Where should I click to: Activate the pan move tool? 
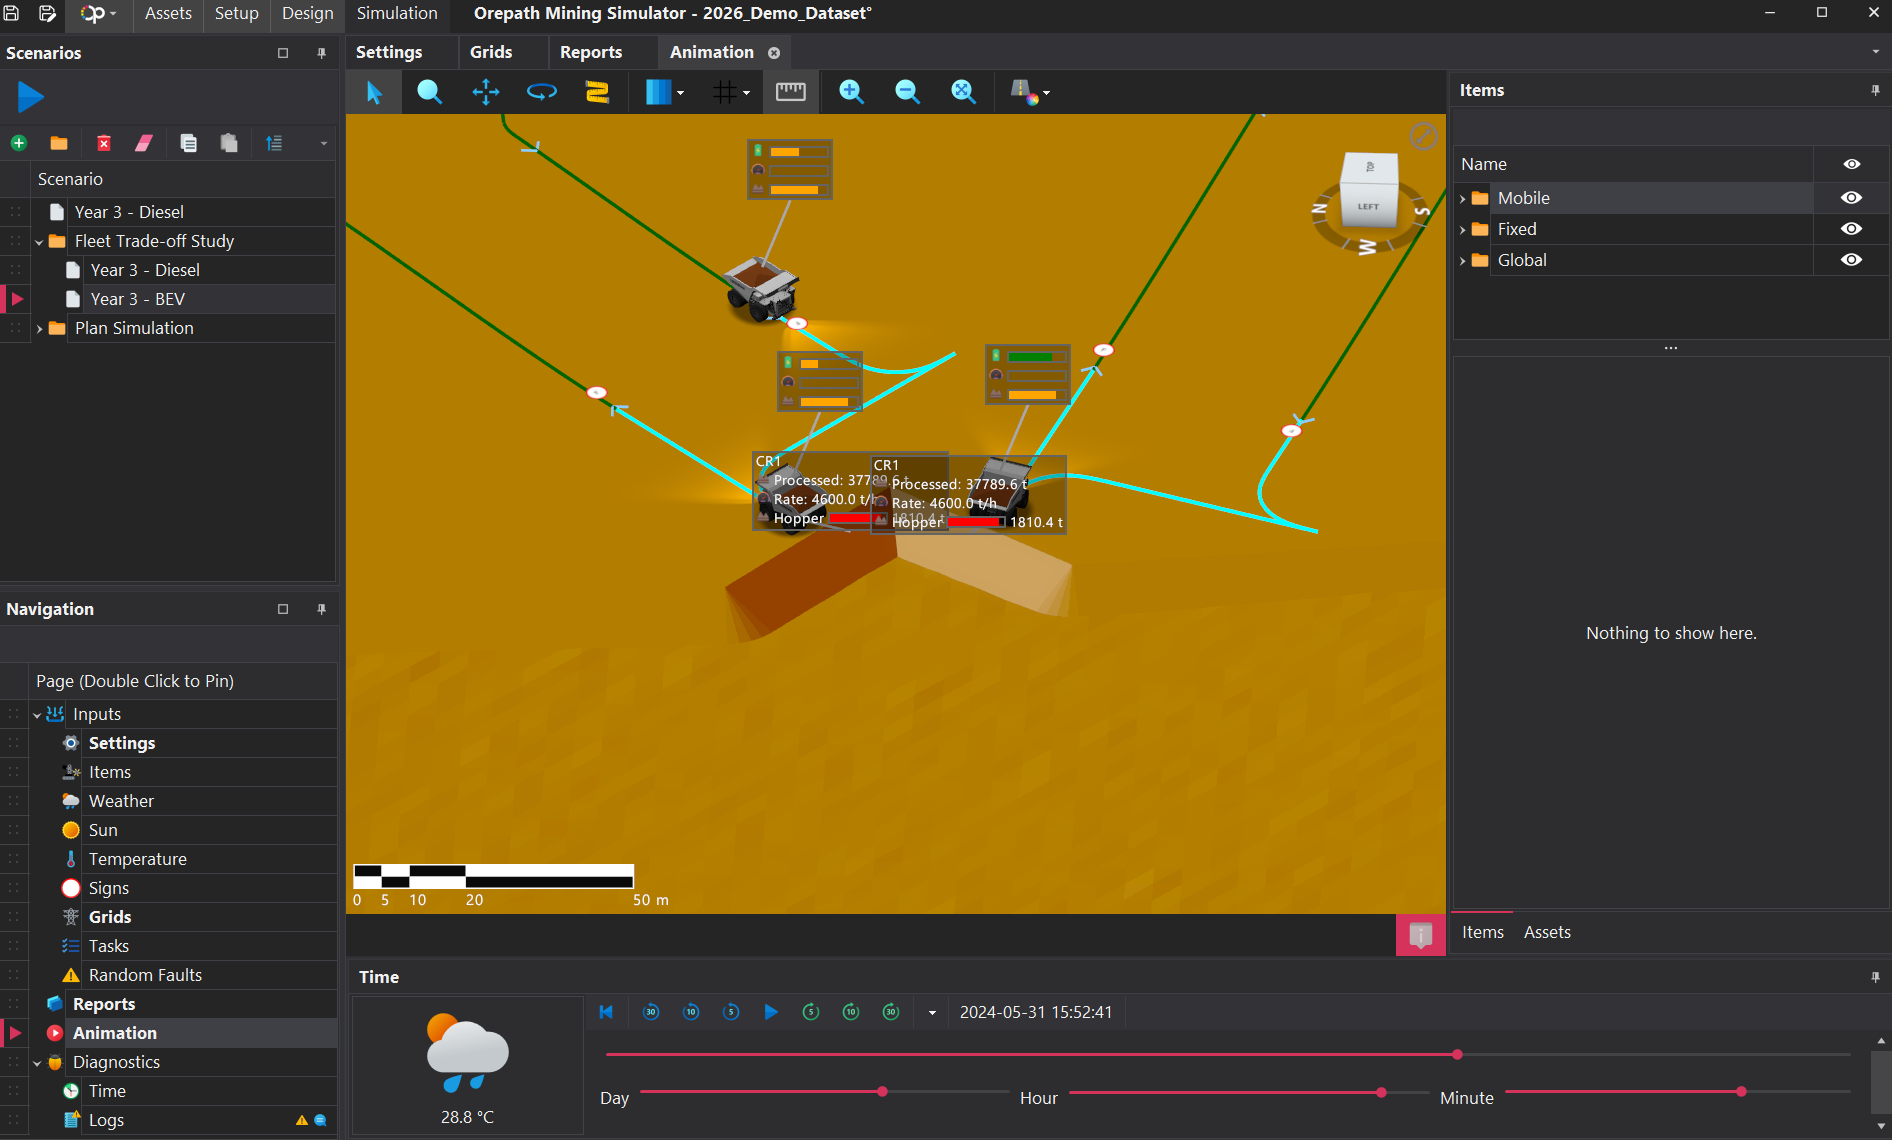485,92
